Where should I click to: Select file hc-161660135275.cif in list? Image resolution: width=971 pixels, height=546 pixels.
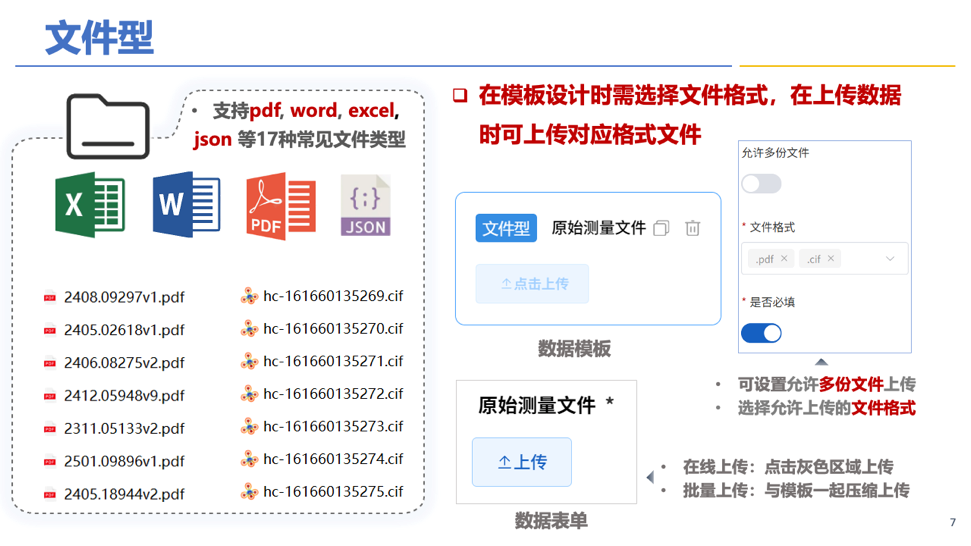point(332,491)
